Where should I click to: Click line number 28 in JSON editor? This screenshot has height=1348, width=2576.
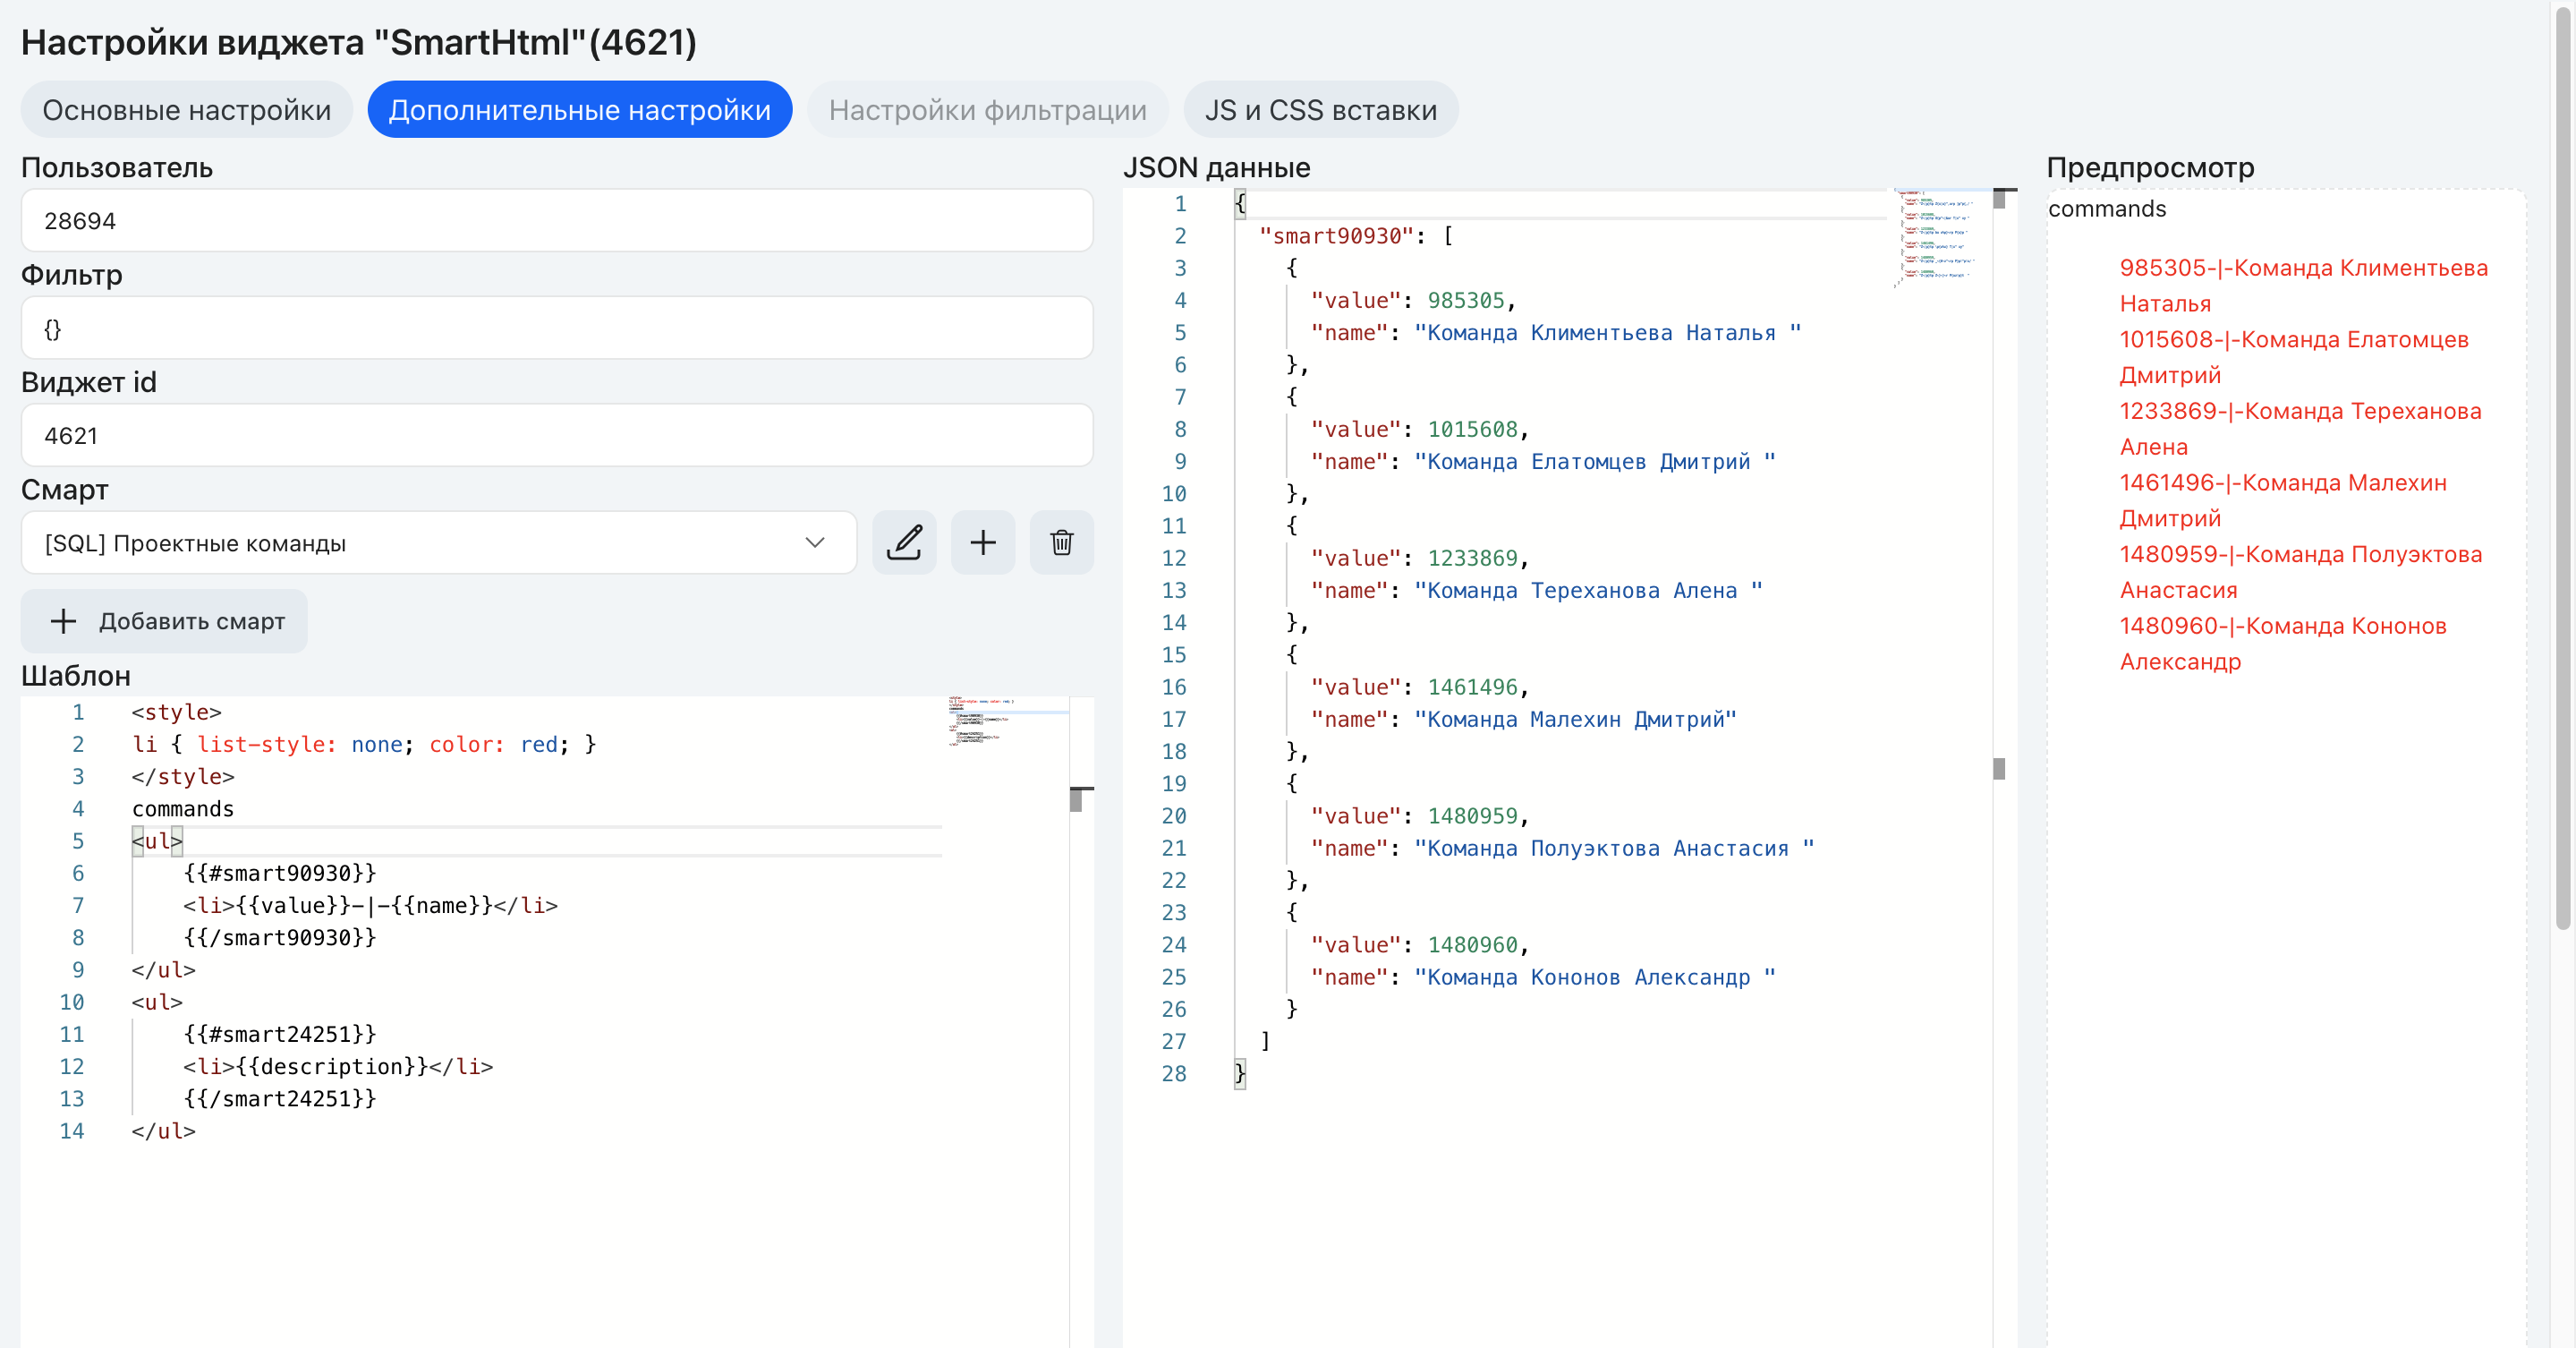[x=1173, y=1074]
